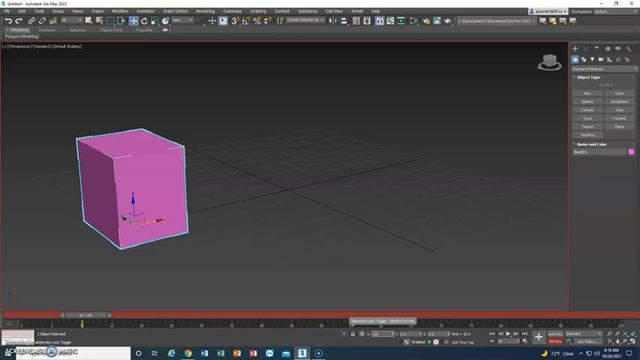
Task: Click the Cone primitive button
Action: 619,93
